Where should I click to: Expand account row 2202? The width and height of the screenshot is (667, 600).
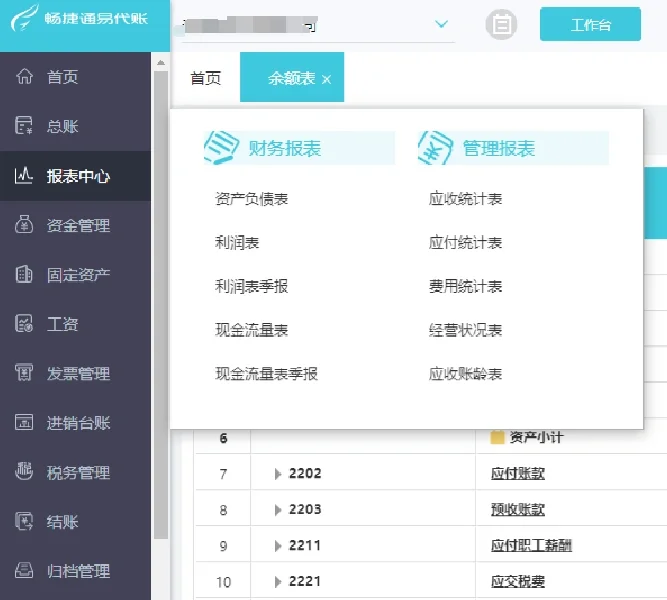pos(278,474)
